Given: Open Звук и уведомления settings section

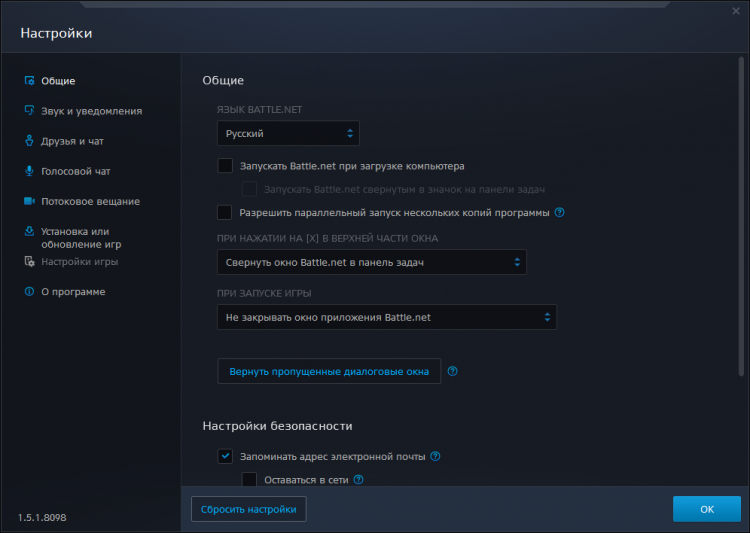Looking at the screenshot, I should (91, 111).
